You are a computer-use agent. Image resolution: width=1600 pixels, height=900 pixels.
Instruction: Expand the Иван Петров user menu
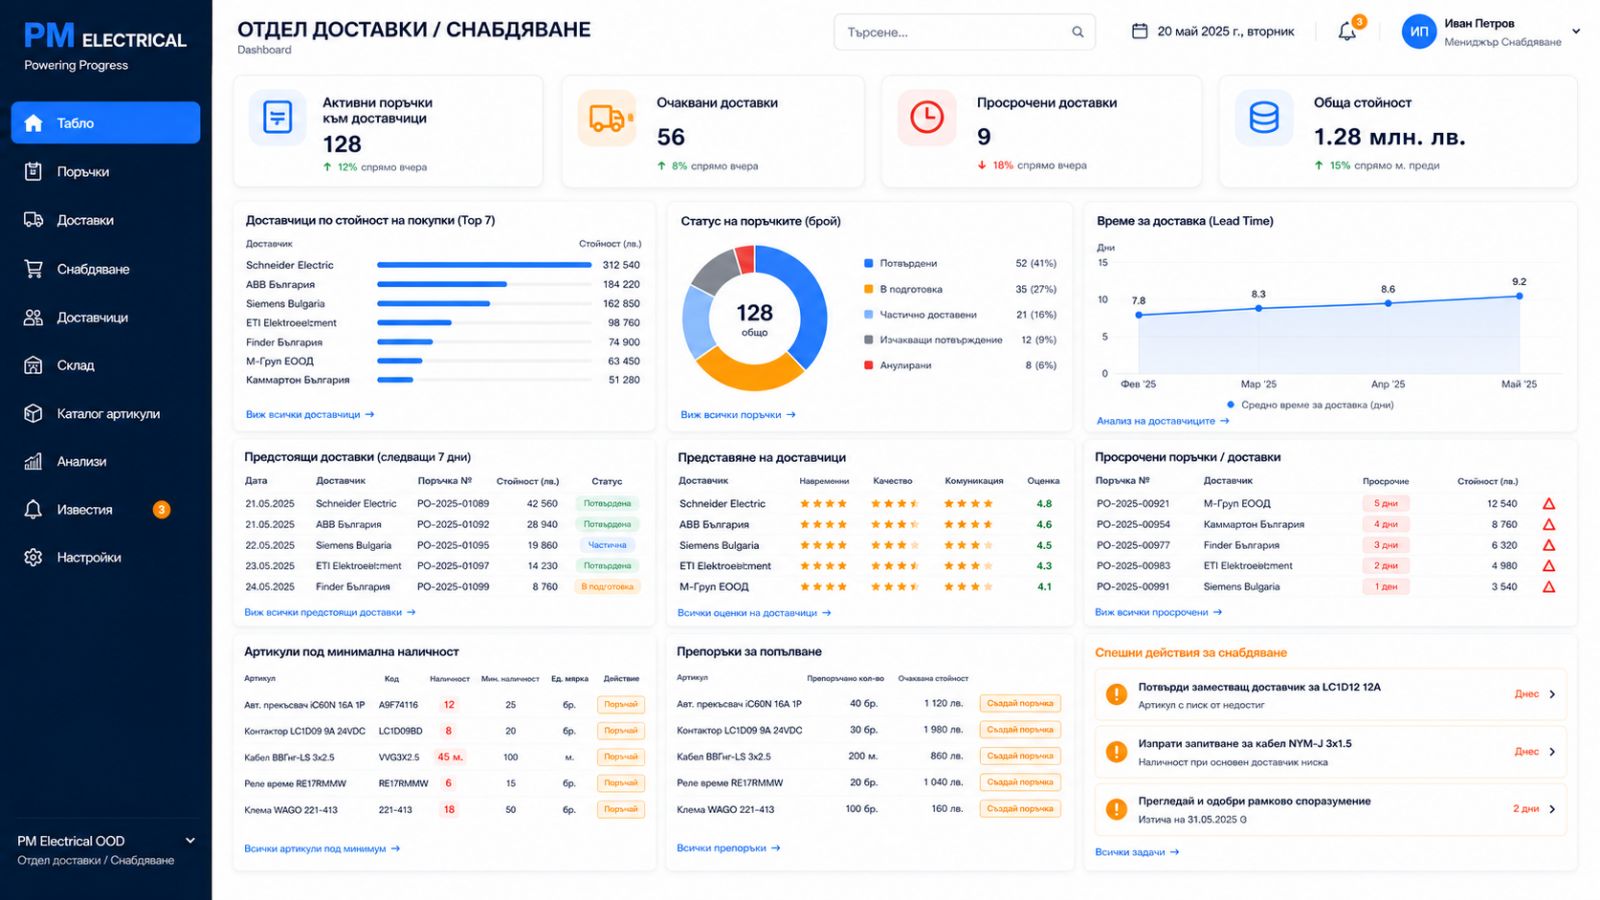point(1576,31)
